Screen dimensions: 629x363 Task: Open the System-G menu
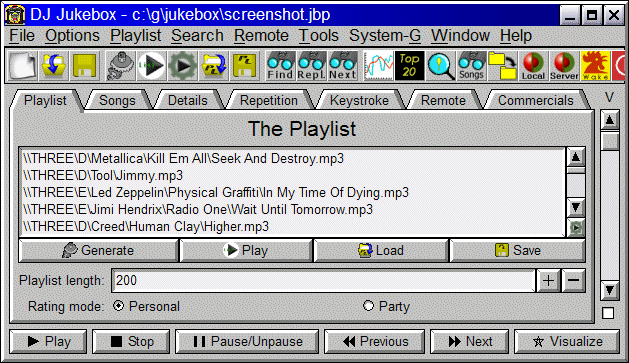click(385, 36)
